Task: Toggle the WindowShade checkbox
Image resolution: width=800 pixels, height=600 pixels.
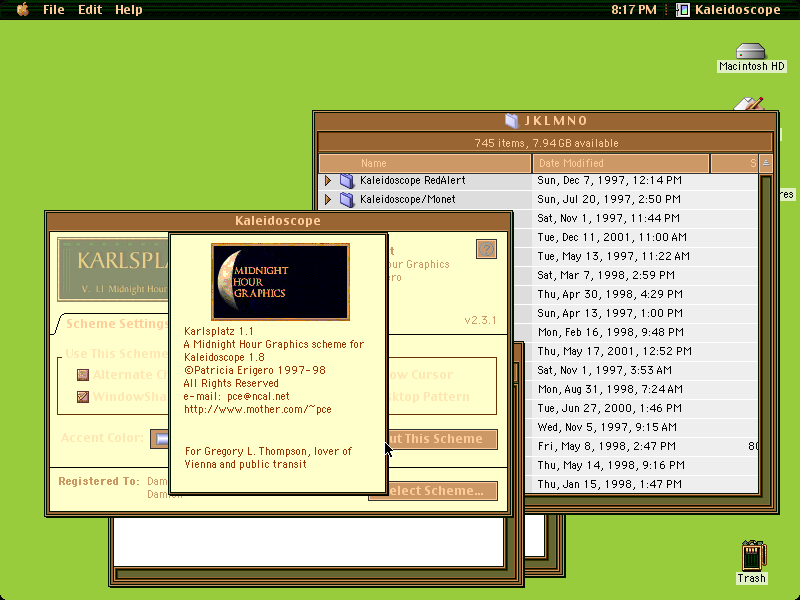Action: [x=83, y=396]
